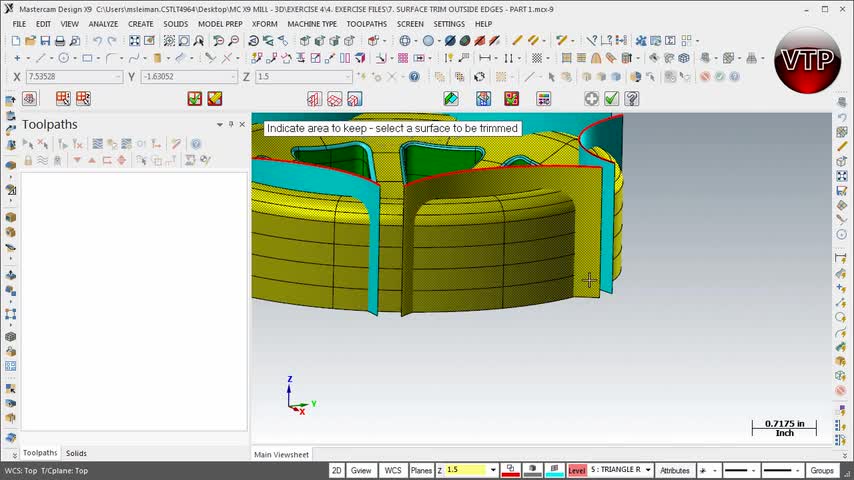The width and height of the screenshot is (854, 480).
Task: Pin the Toolpaths panel
Action: click(x=231, y=124)
